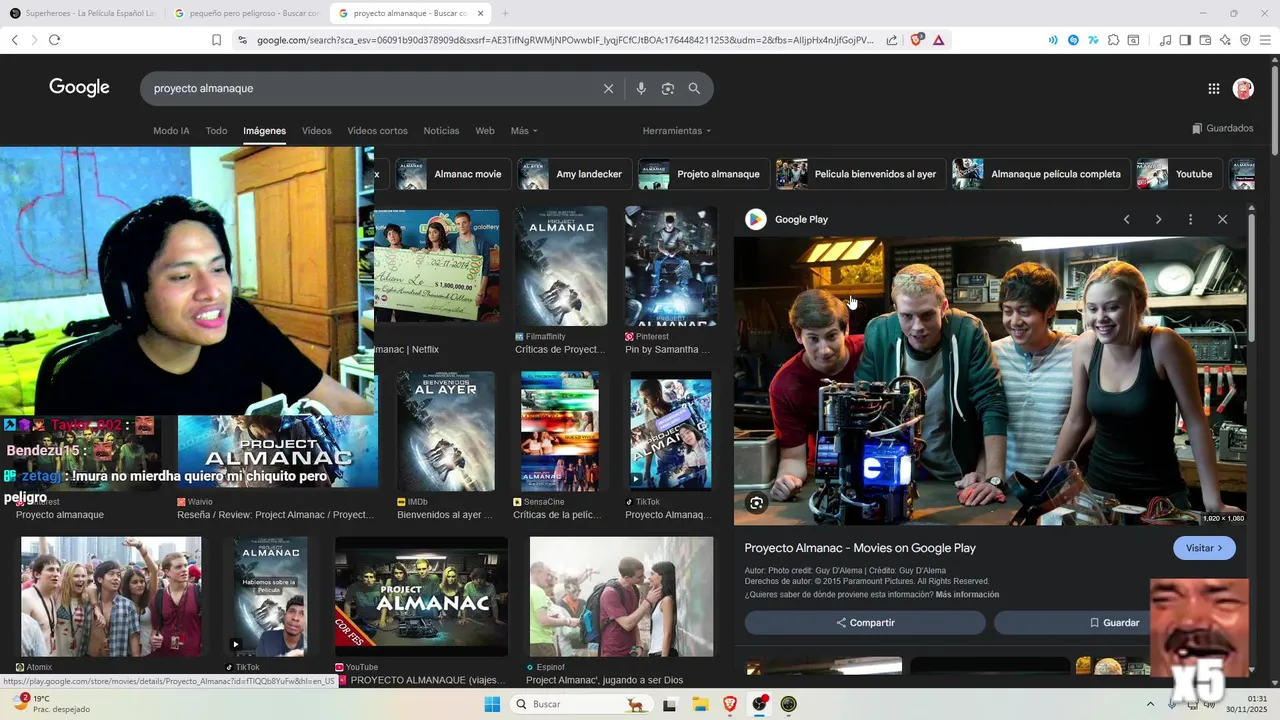Open Google Lens image search
Viewport: 1280px width, 720px height.
click(668, 89)
